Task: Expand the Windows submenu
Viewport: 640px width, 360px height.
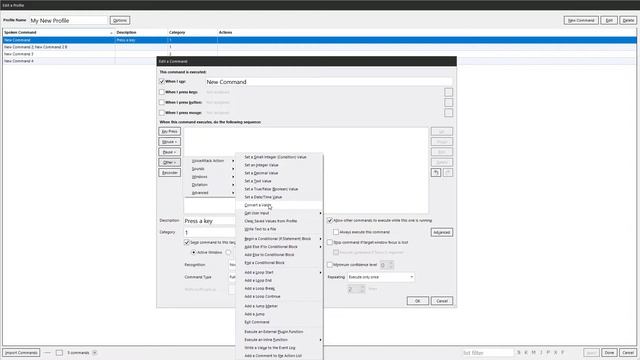Action: (210, 177)
